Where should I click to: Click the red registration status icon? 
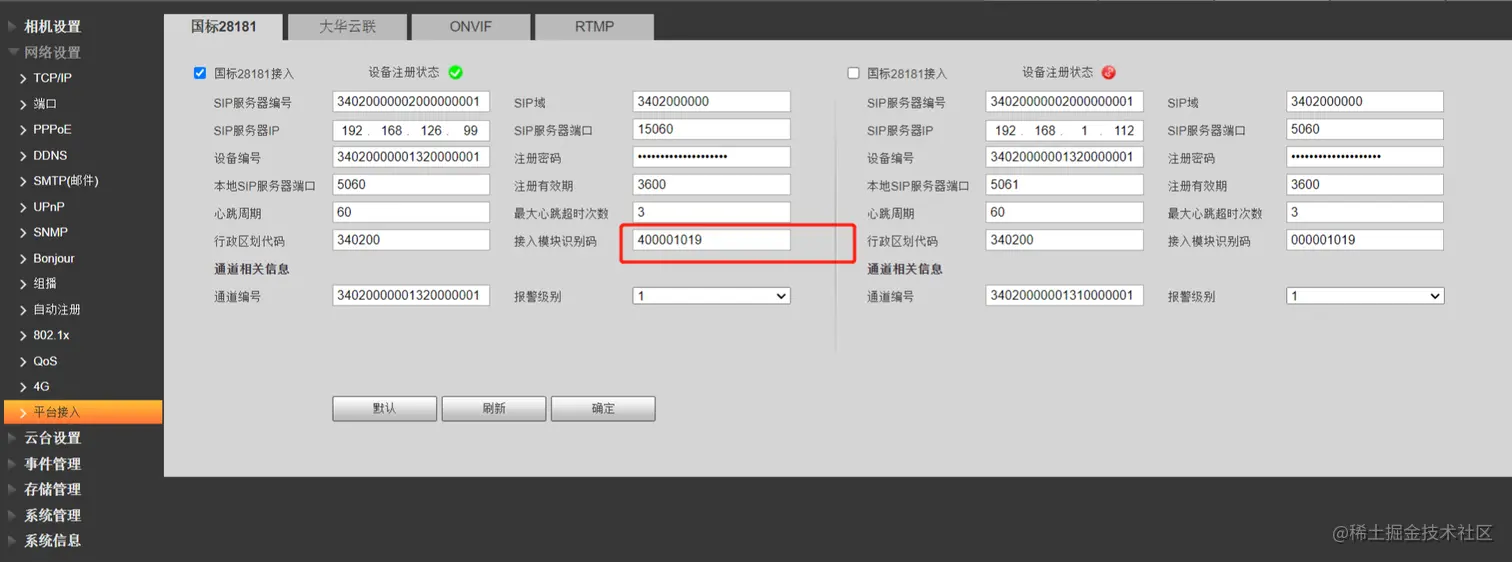click(1108, 72)
